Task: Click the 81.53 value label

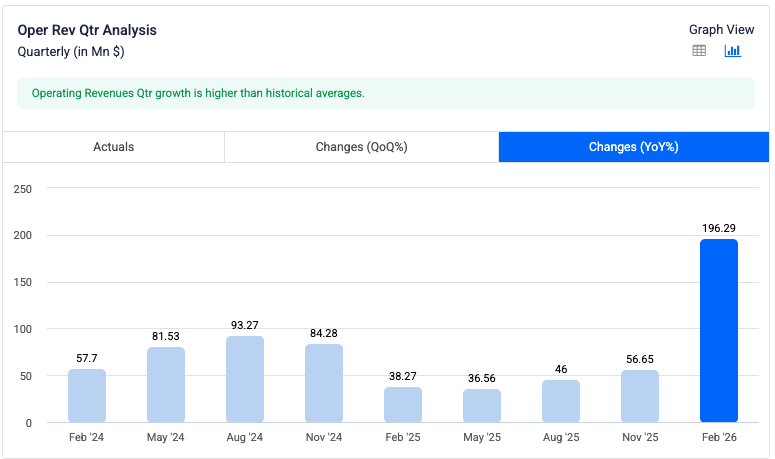Action: coord(166,336)
